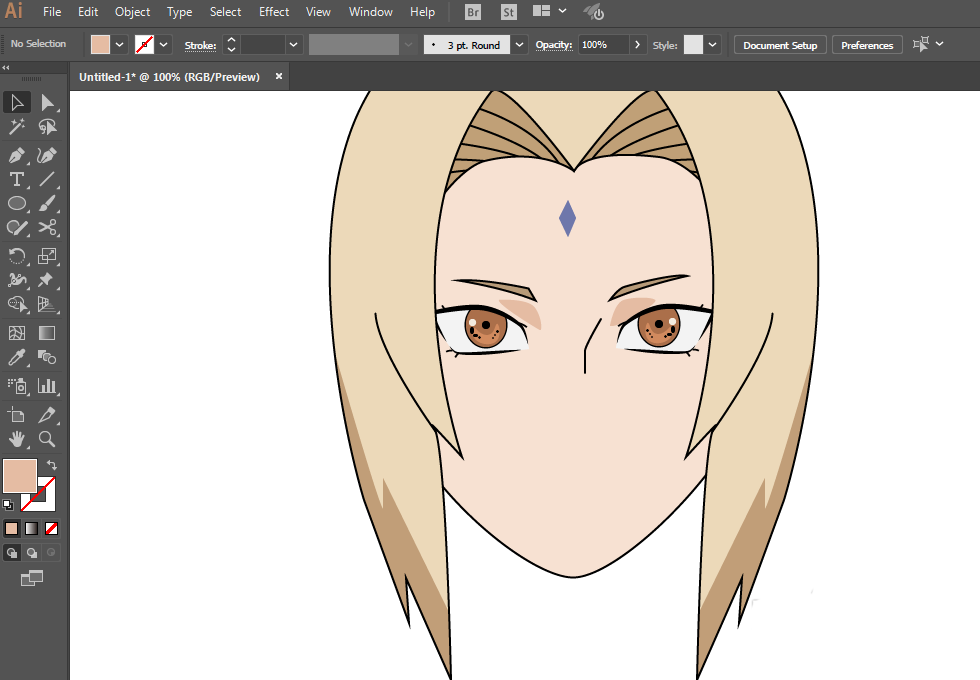The height and width of the screenshot is (680, 980).
Task: Select the Direct Selection tool
Action: tap(47, 102)
